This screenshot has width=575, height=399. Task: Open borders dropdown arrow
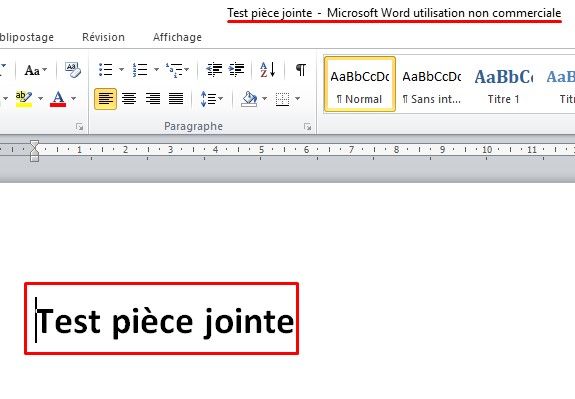tap(297, 99)
